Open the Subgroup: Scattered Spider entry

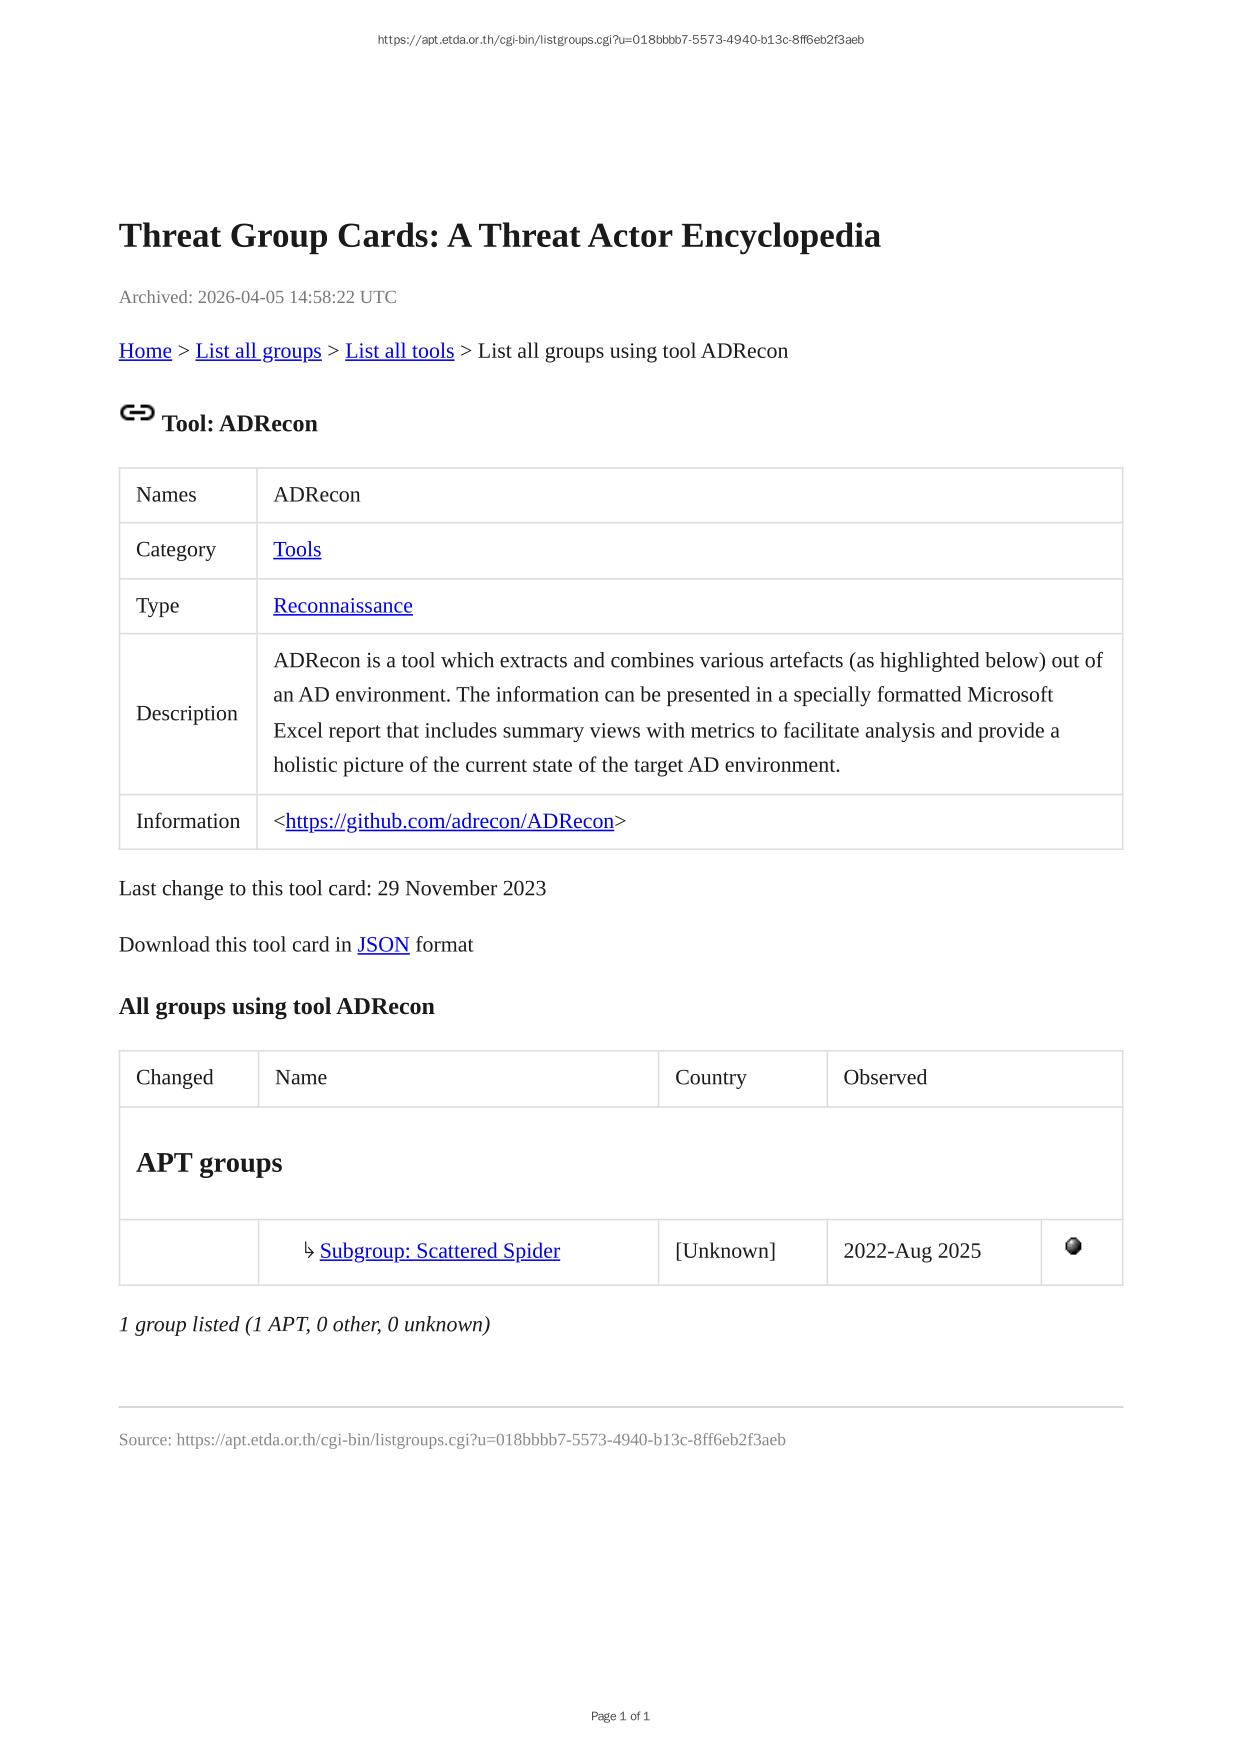point(439,1251)
